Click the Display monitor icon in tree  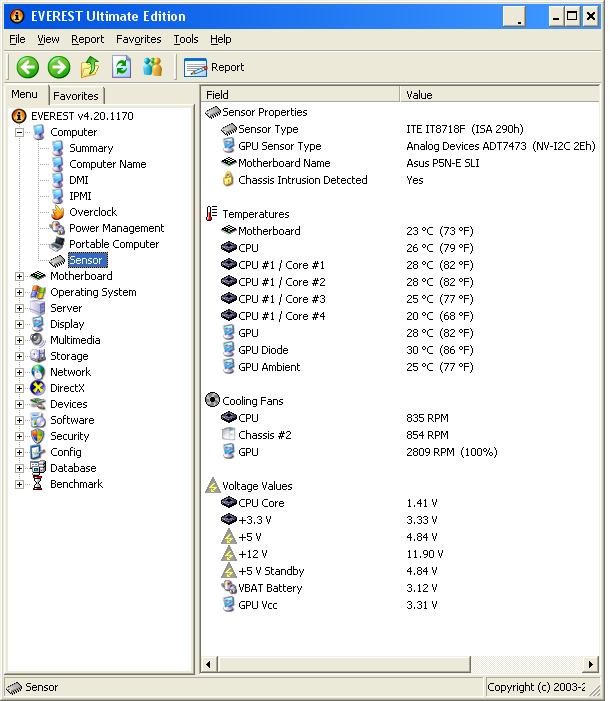tap(38, 324)
